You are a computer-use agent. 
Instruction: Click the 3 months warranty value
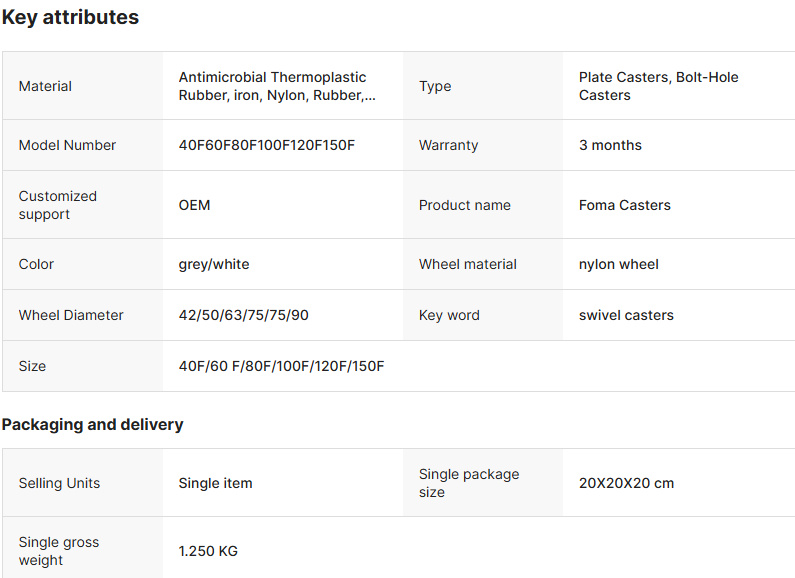[610, 146]
